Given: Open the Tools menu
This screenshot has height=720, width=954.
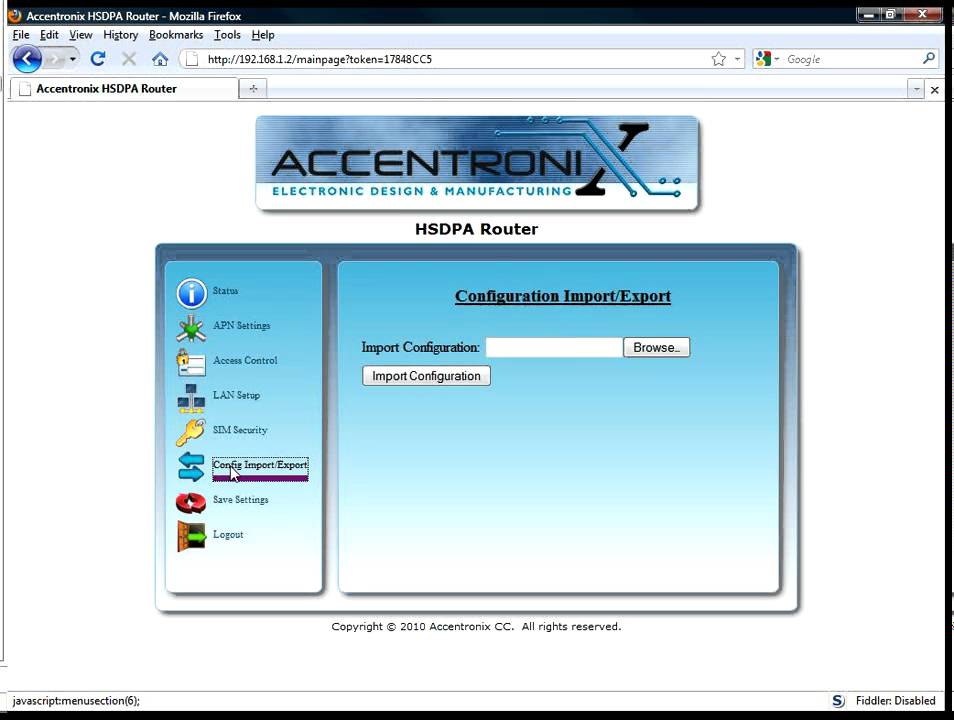Looking at the screenshot, I should pyautogui.click(x=227, y=35).
